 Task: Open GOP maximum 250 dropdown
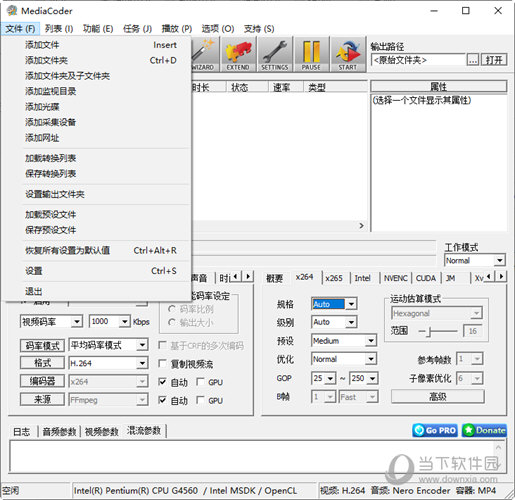point(372,378)
